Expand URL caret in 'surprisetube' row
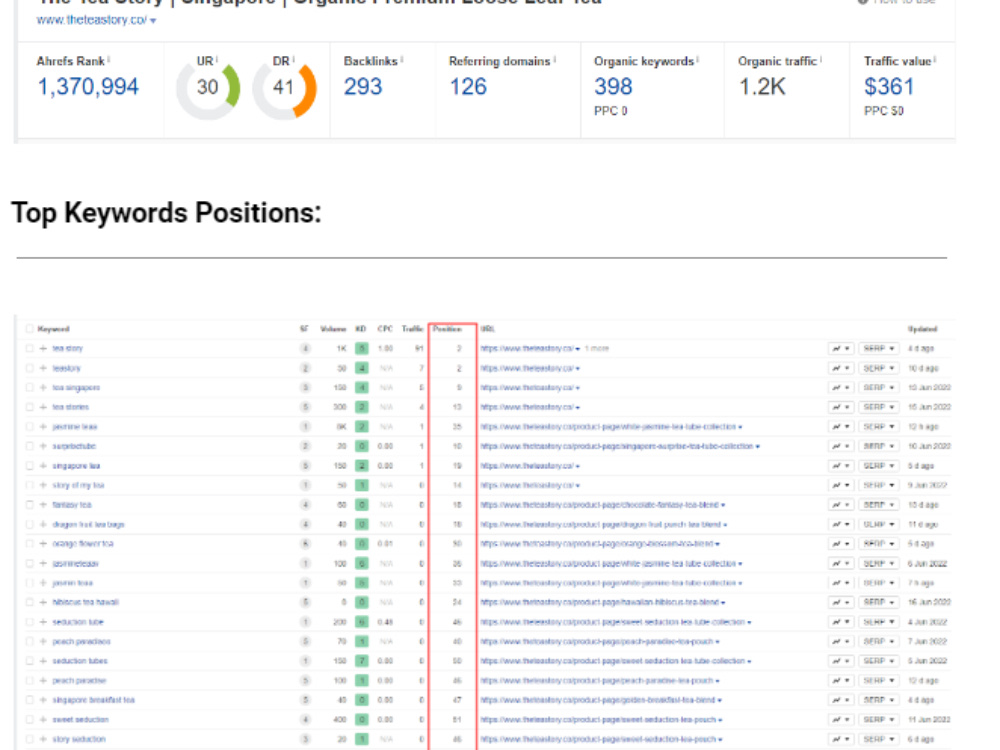Viewport: 1000px width, 750px height. [757, 446]
